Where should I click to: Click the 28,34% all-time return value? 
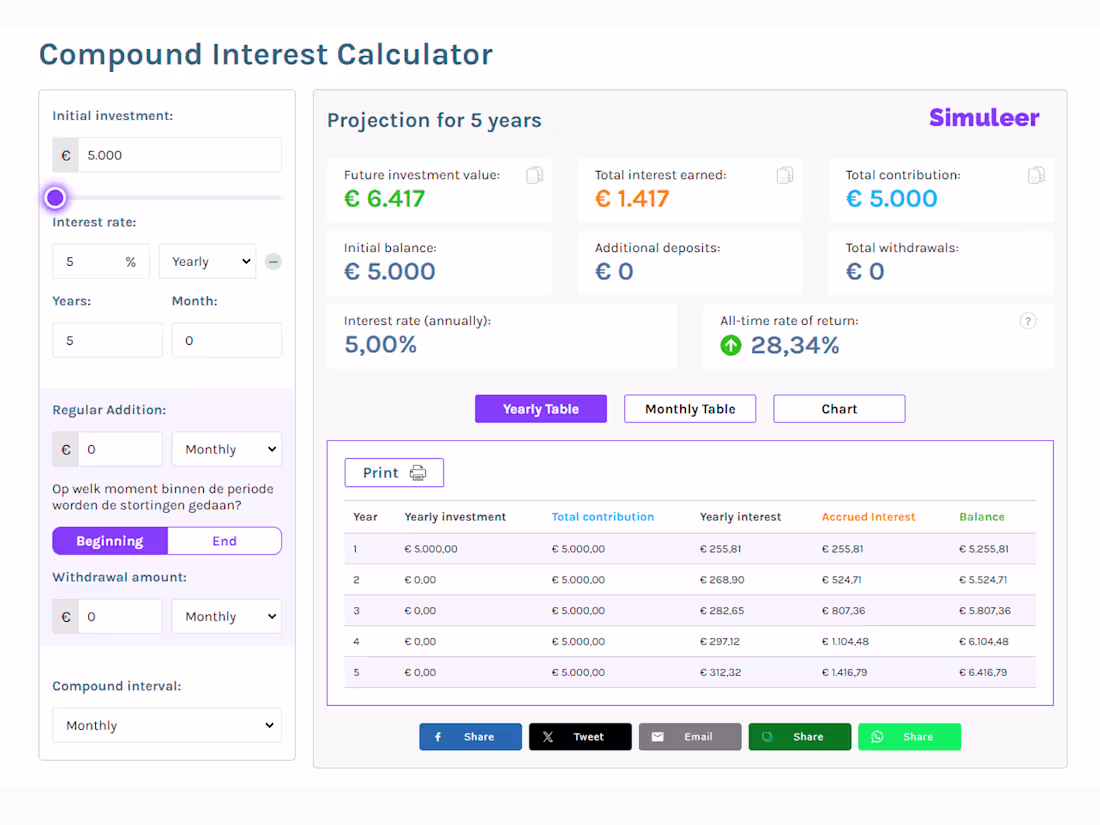tap(795, 345)
